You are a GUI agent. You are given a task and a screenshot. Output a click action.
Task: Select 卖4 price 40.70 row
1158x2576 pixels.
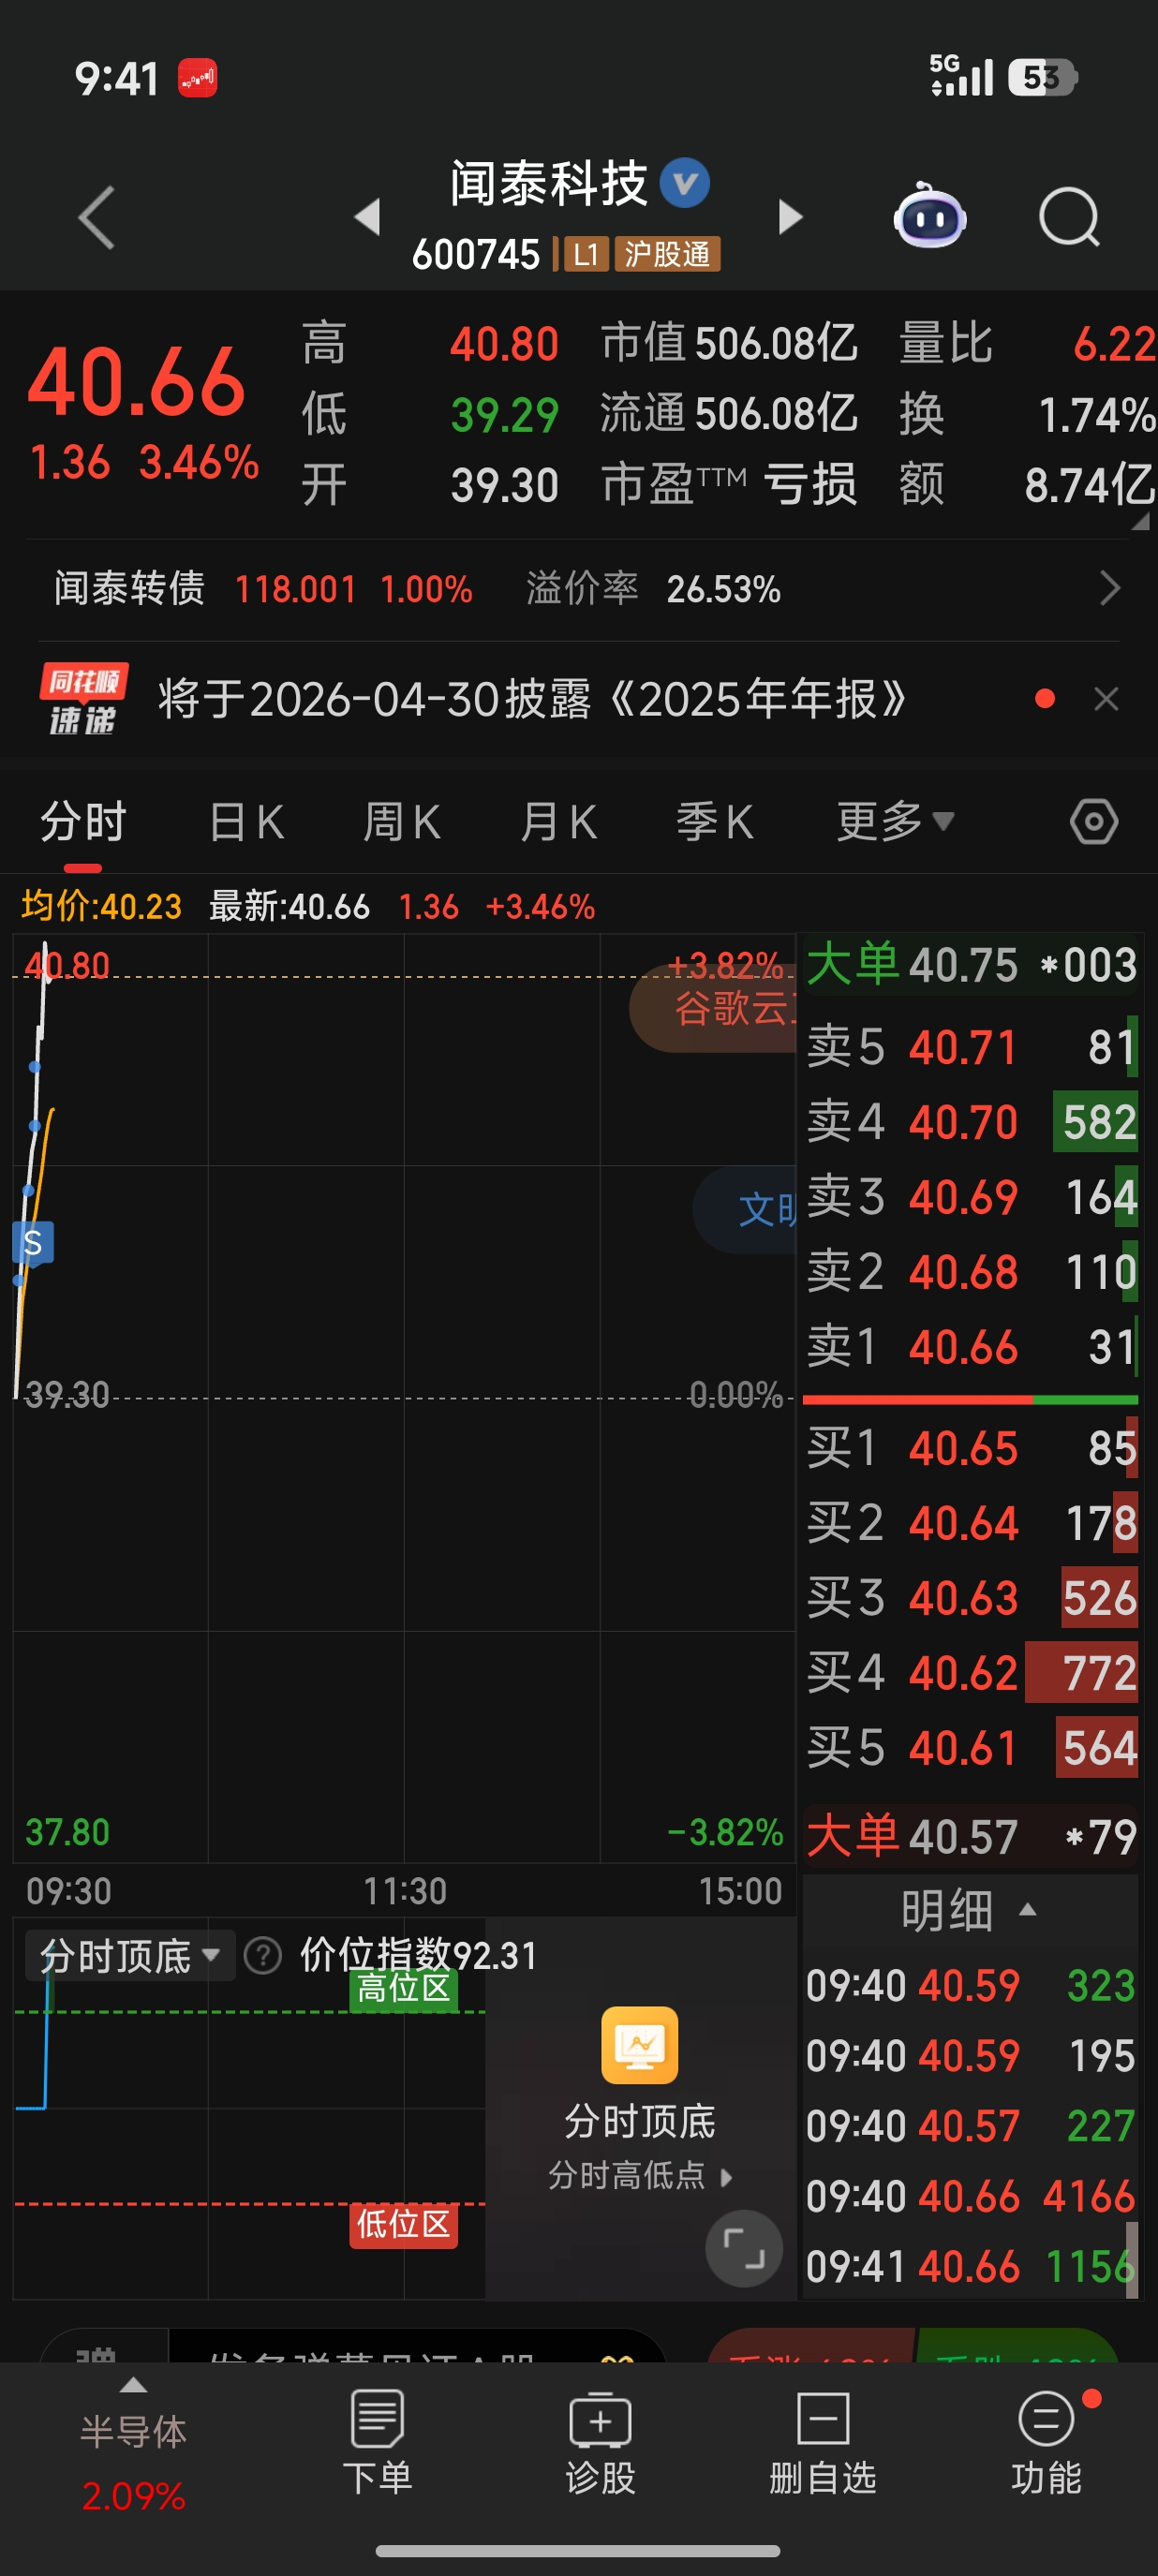971,1122
